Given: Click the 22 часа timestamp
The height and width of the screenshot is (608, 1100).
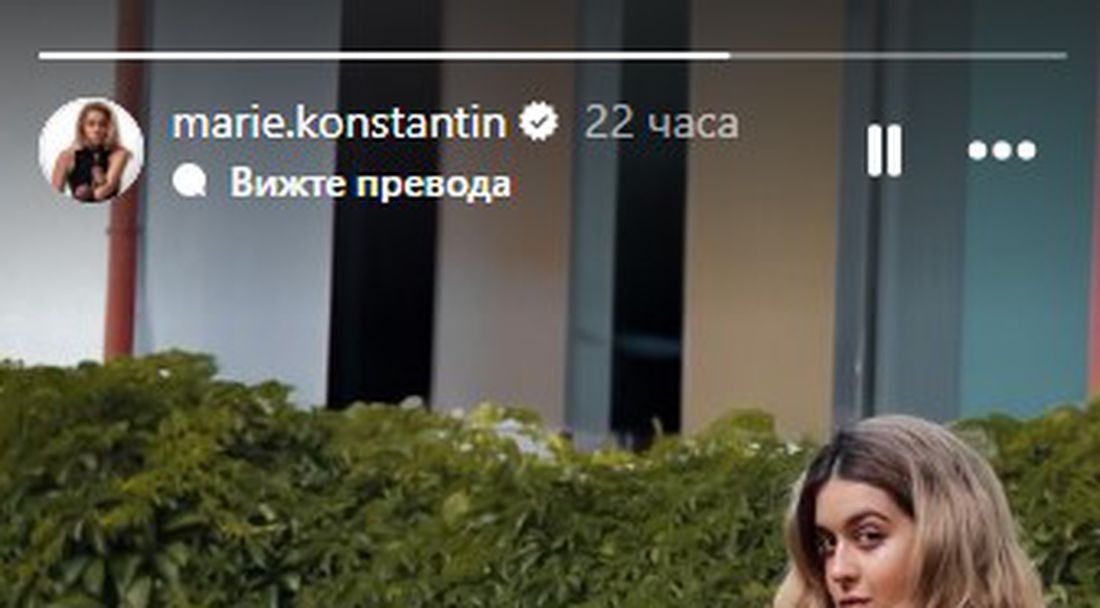Looking at the screenshot, I should tap(661, 123).
